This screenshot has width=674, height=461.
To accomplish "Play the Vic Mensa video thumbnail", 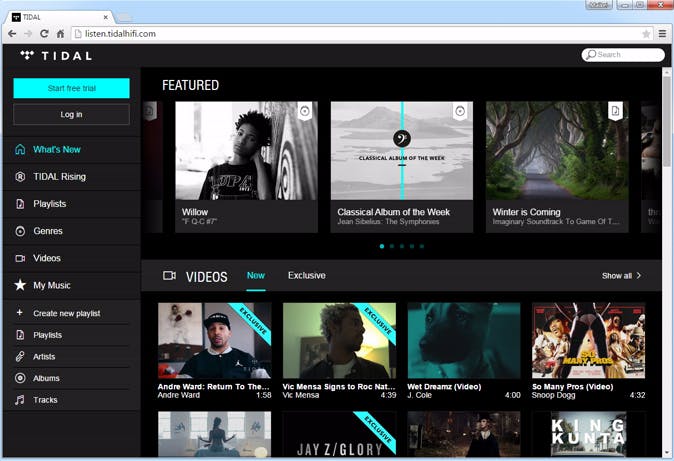I will click(339, 341).
